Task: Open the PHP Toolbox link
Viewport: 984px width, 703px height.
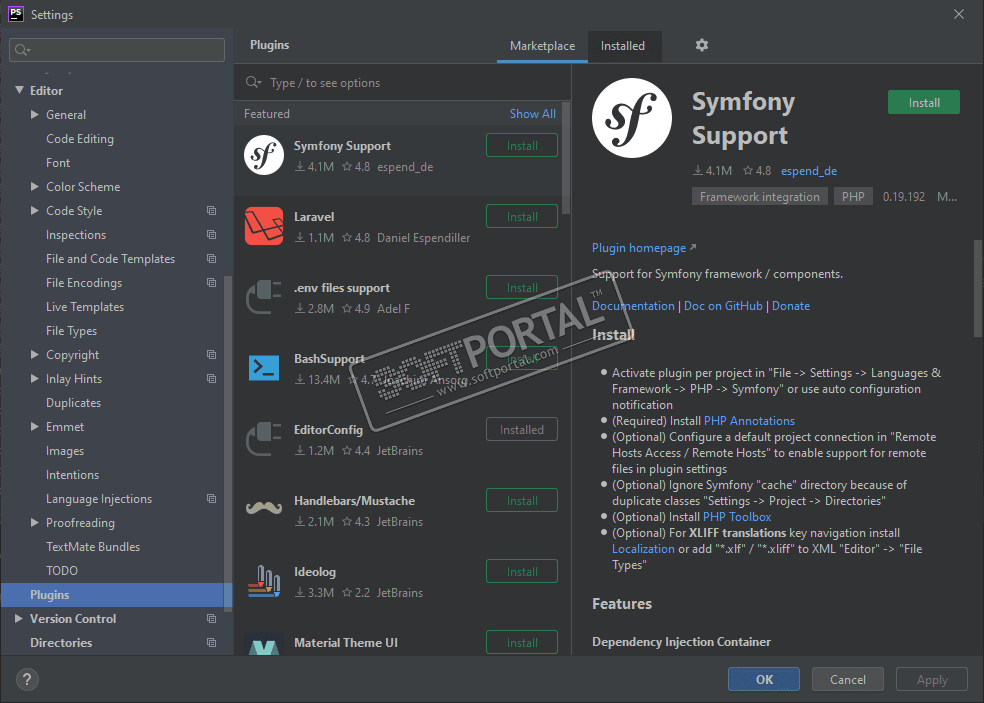Action: click(x=737, y=517)
